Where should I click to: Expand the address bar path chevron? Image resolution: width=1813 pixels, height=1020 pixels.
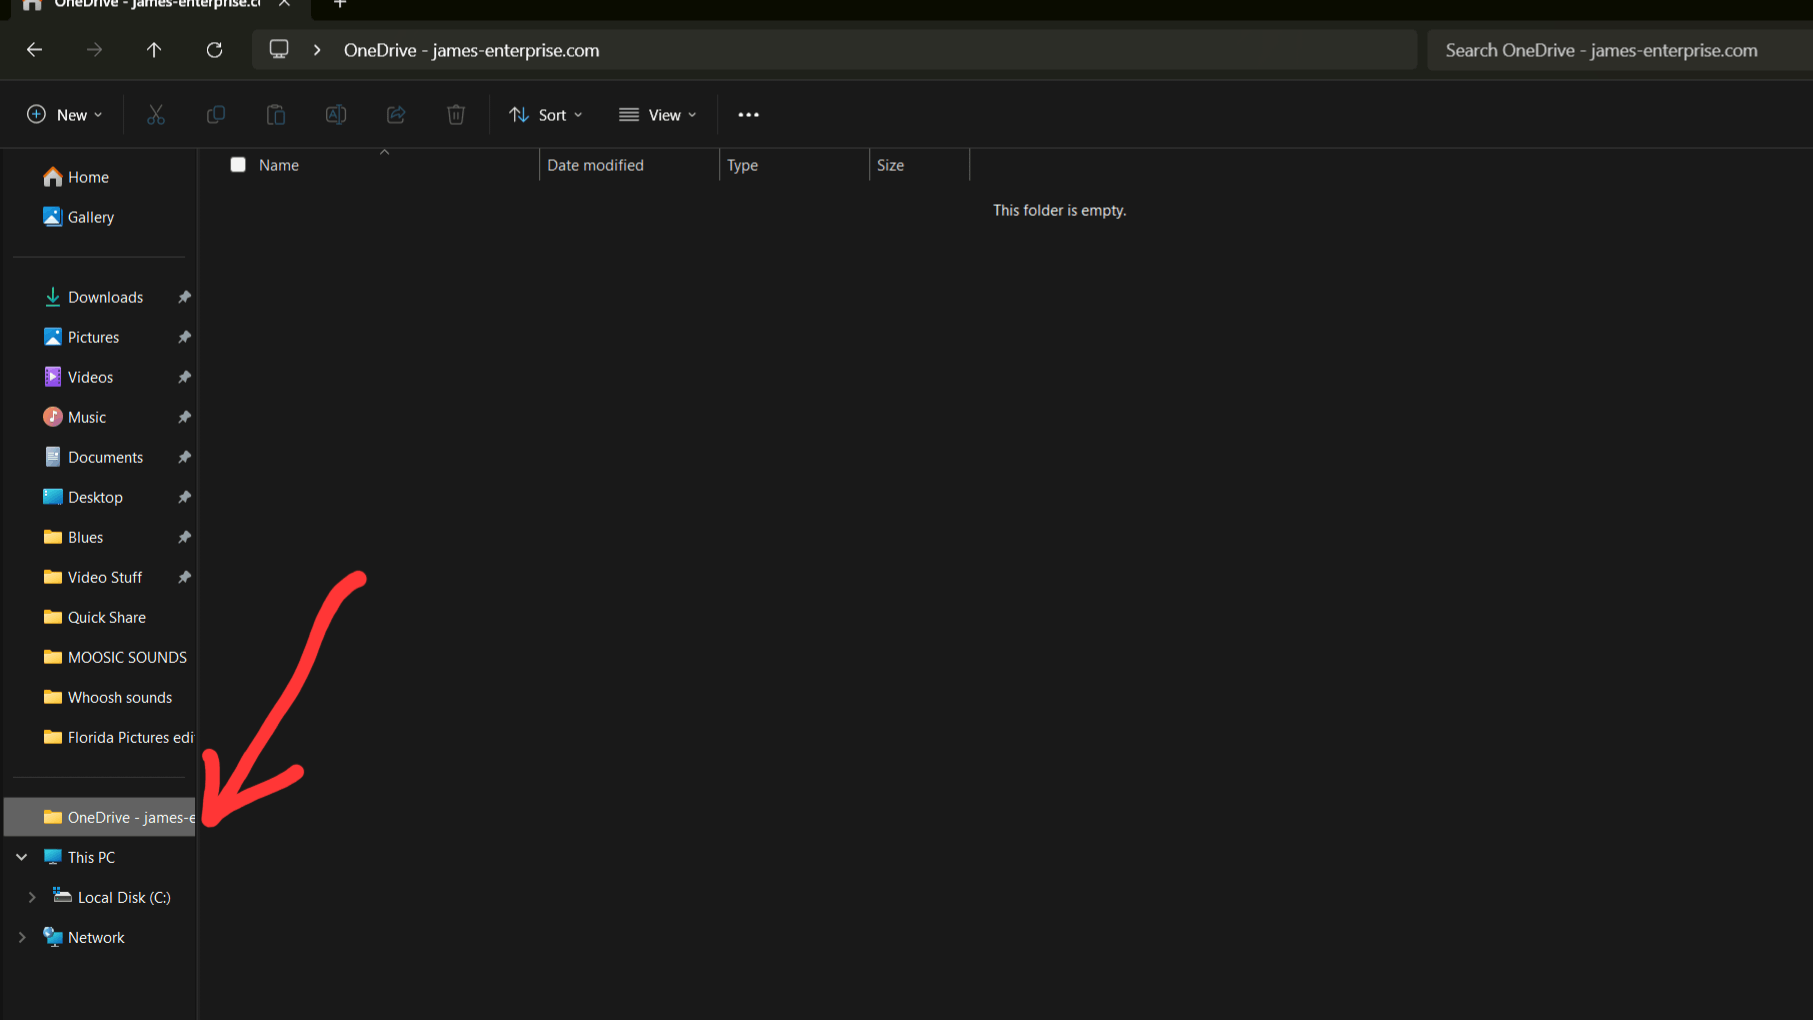pyautogui.click(x=317, y=50)
